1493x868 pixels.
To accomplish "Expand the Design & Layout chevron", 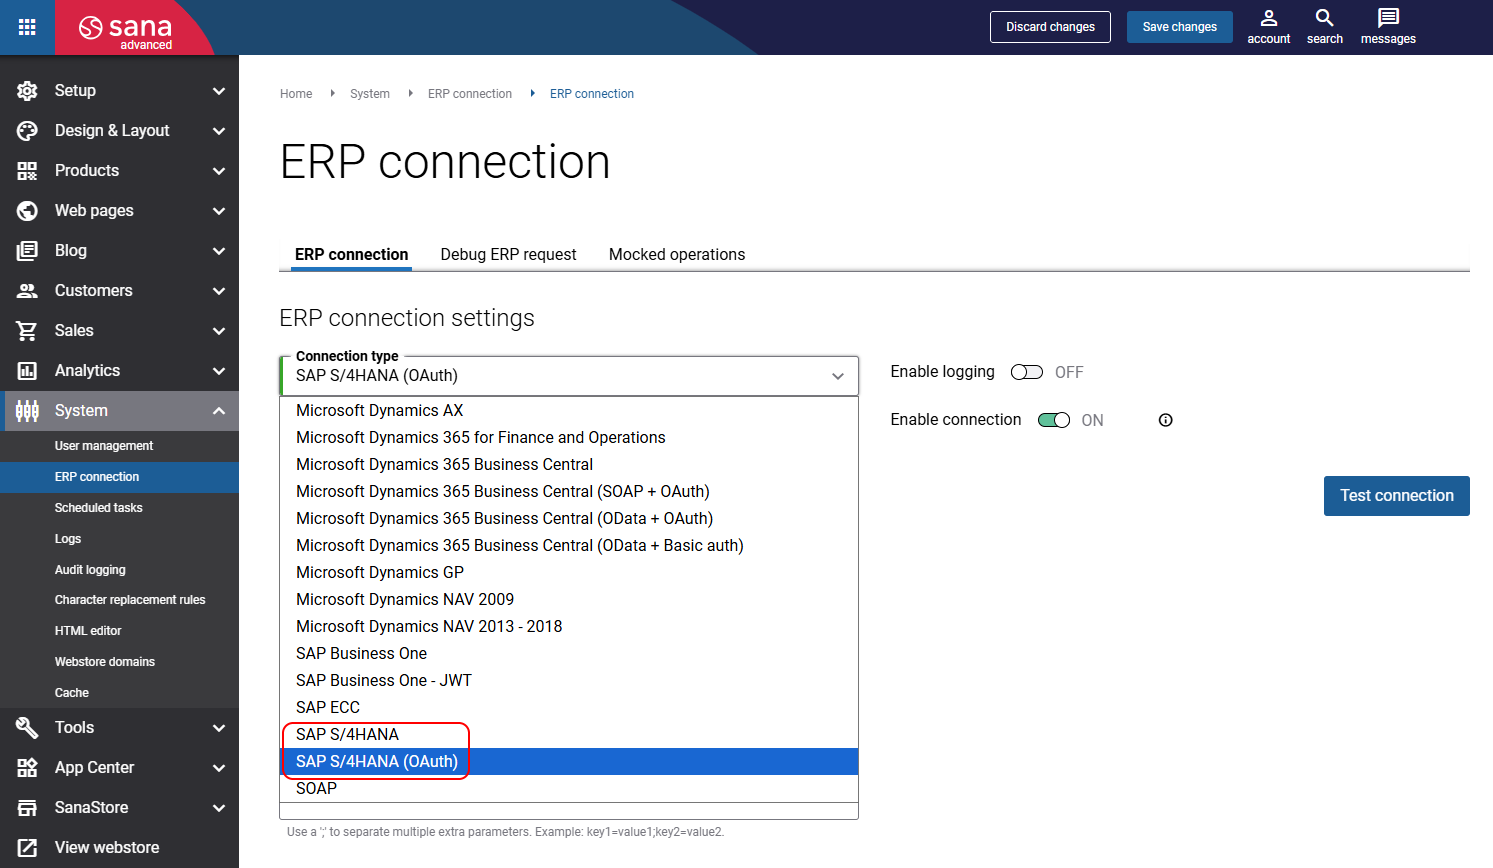I will (219, 131).
